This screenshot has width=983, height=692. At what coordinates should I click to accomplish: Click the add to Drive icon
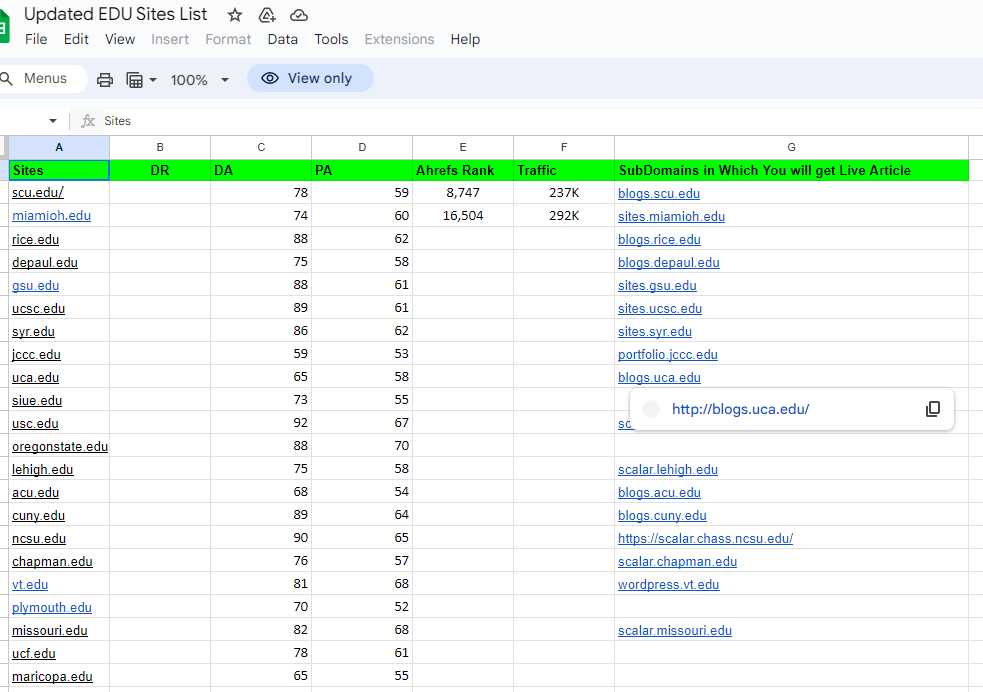(x=266, y=15)
